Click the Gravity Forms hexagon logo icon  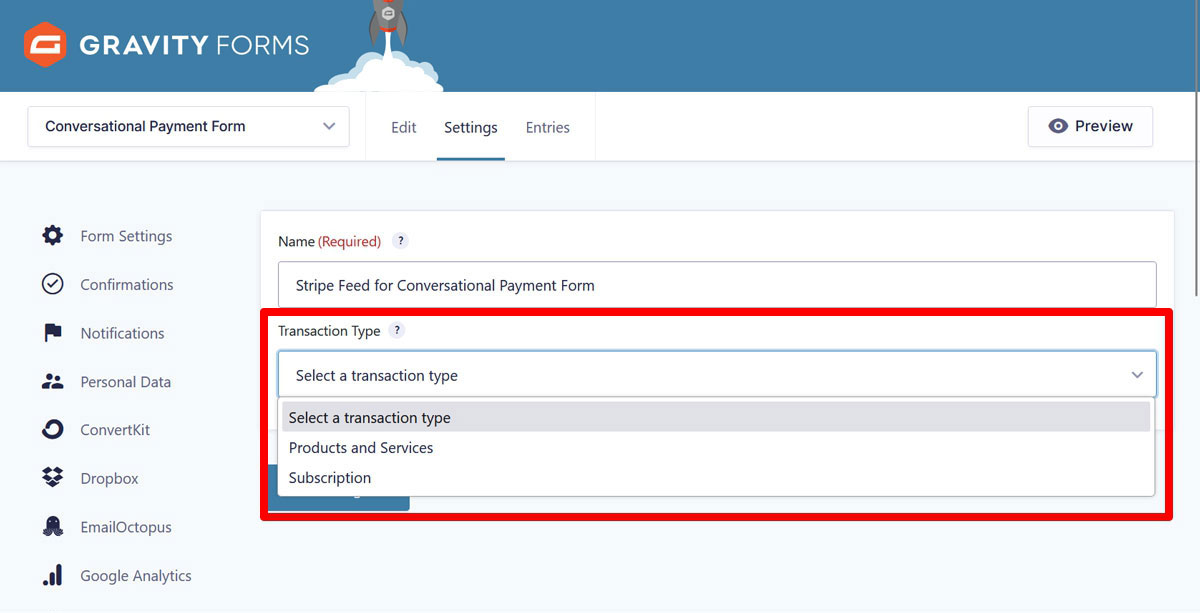45,45
